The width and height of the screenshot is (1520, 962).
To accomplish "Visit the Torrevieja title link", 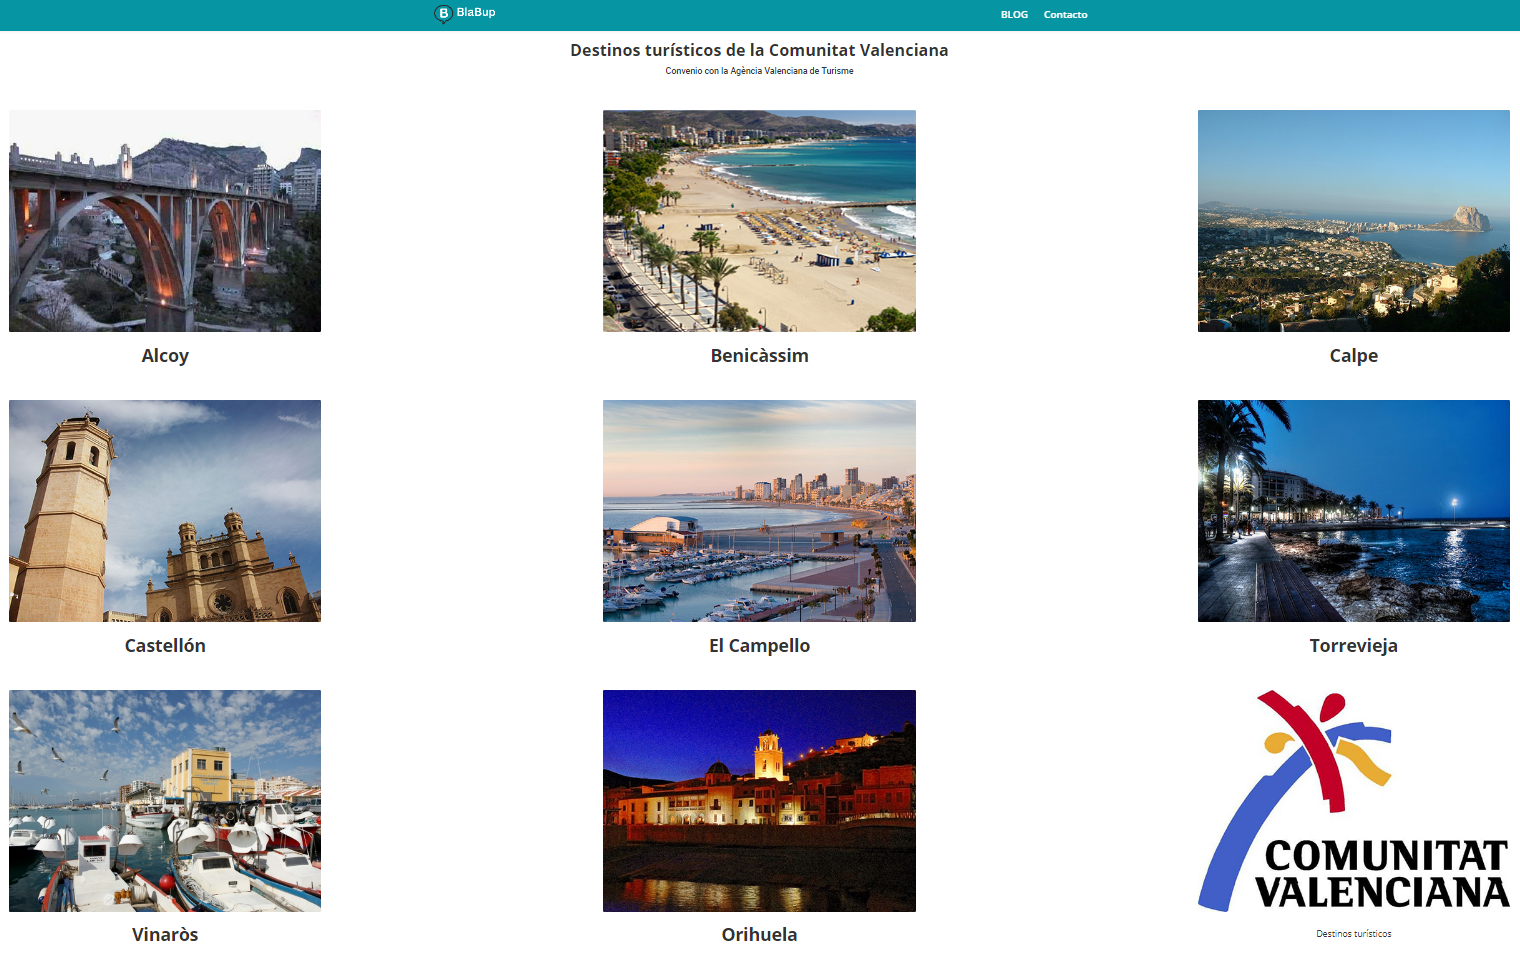I will [x=1353, y=646].
